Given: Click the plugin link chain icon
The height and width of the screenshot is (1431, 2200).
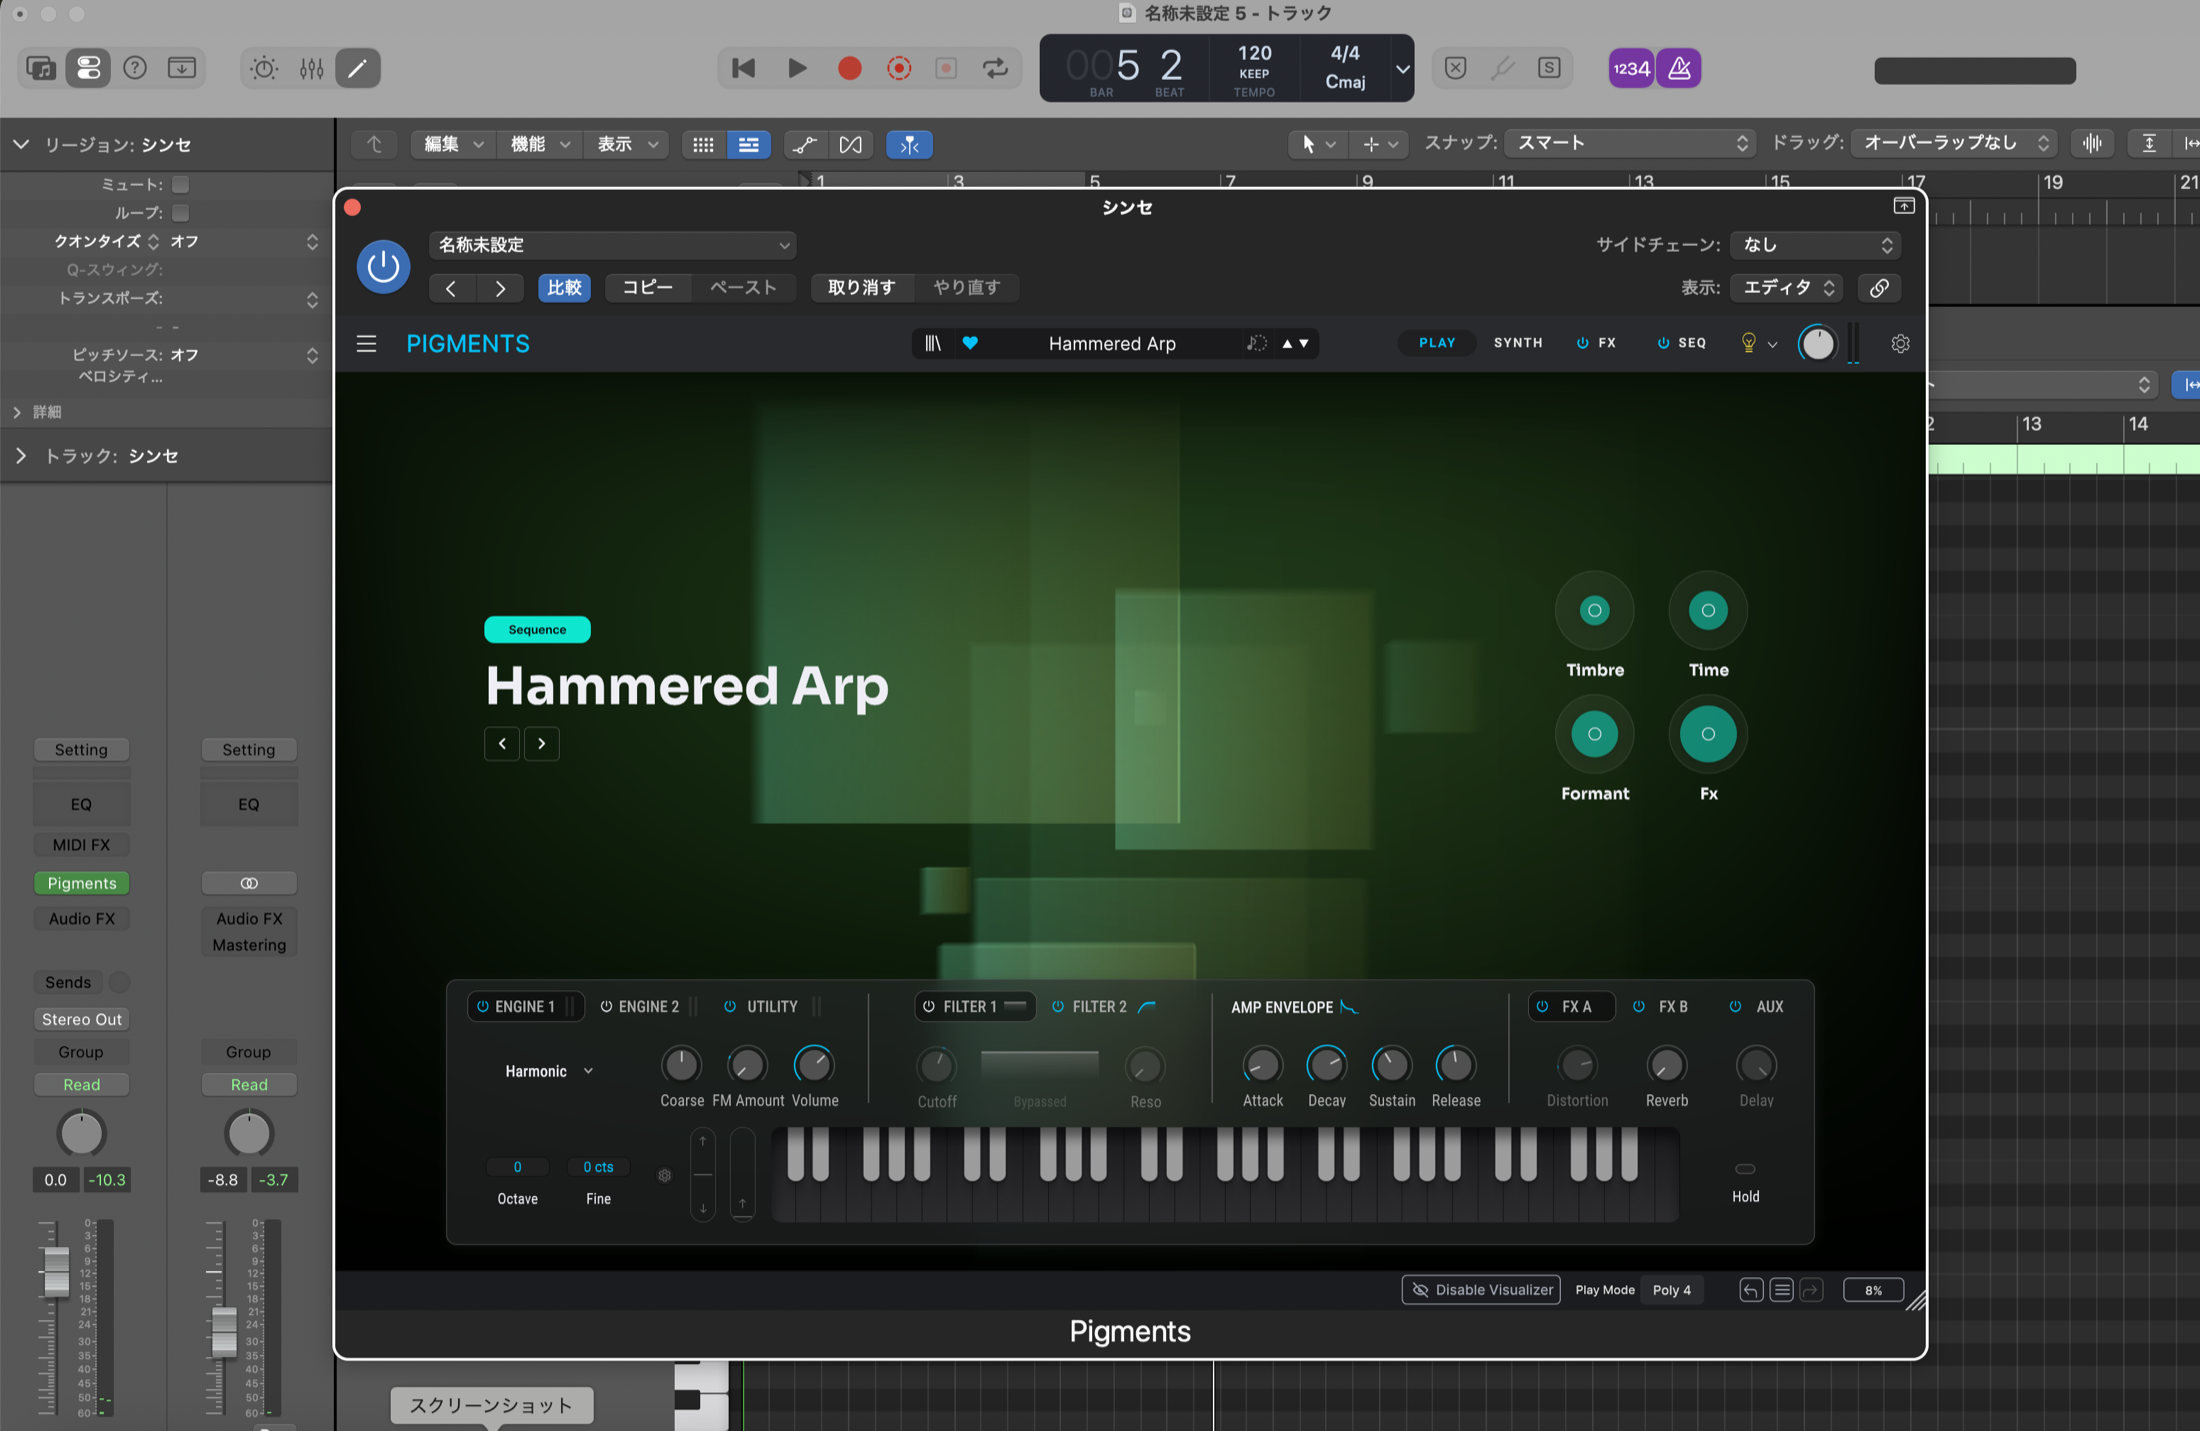Looking at the screenshot, I should pos(1879,288).
